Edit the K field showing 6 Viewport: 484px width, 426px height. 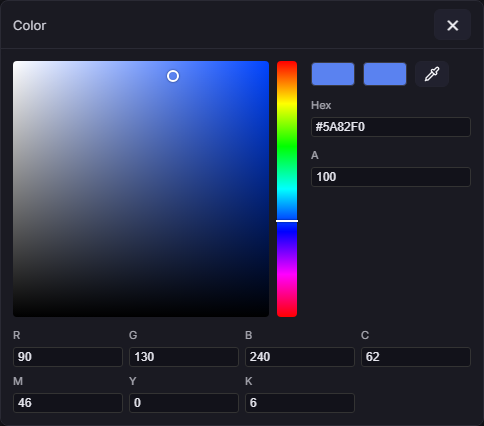(300, 403)
